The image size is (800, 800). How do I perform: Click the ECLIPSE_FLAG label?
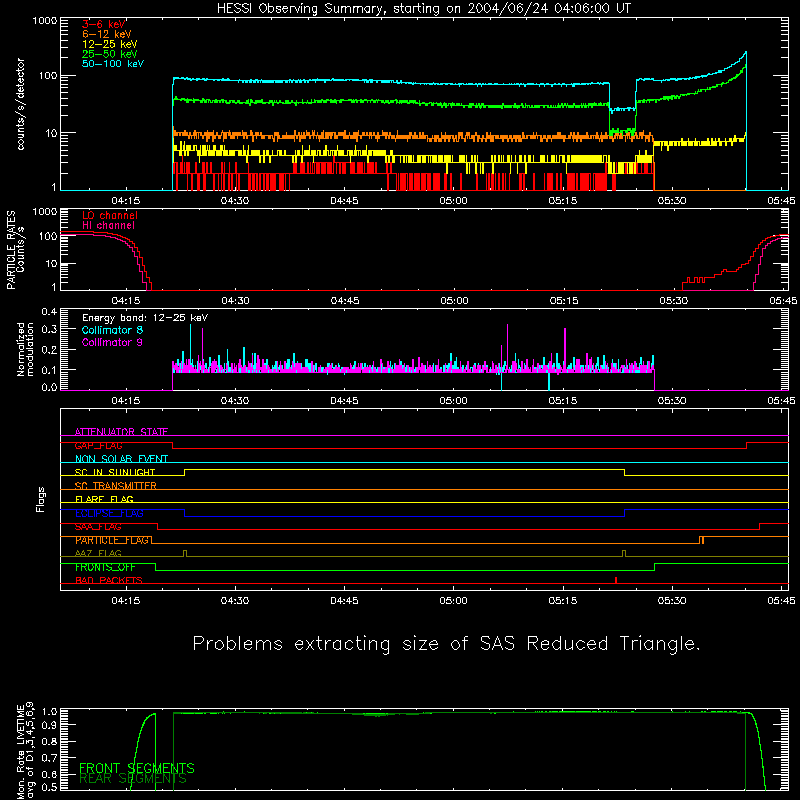[x=109, y=513]
